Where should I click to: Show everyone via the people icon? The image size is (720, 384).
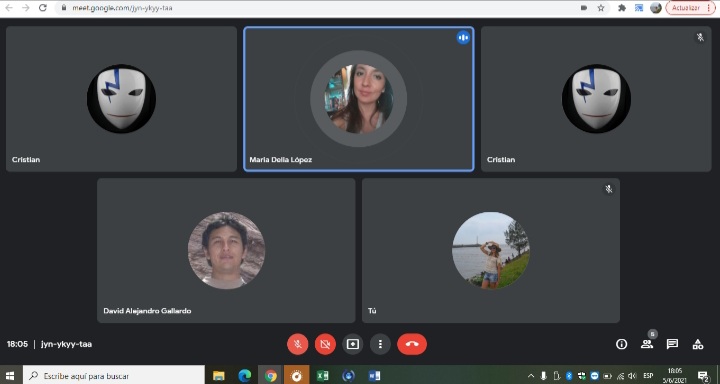(647, 344)
